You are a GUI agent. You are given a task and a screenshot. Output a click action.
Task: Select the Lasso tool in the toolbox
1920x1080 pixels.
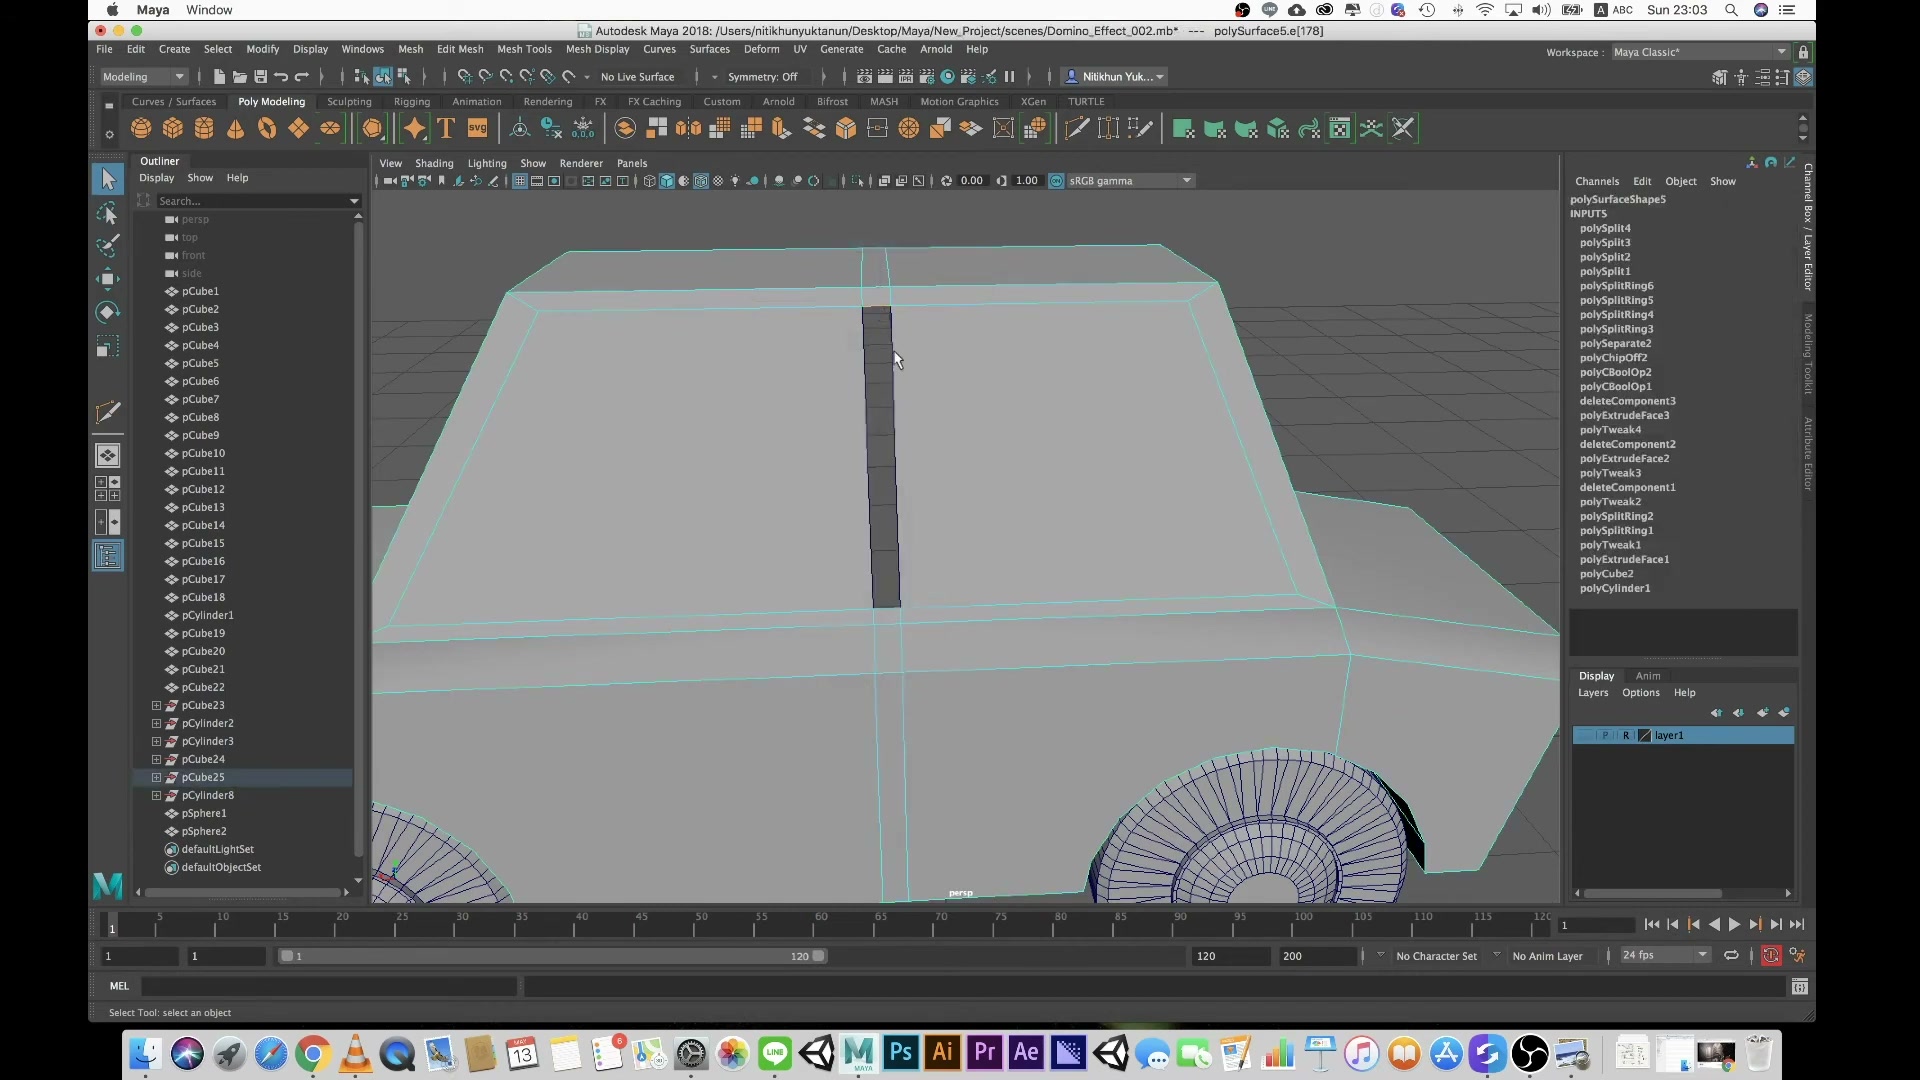tap(108, 214)
